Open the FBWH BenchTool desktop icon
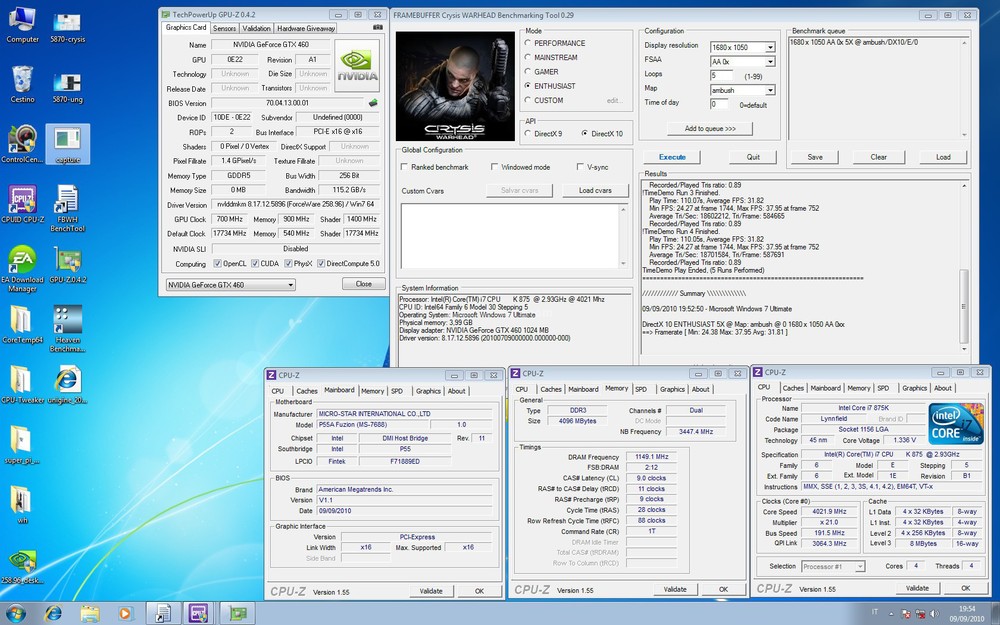This screenshot has width=1000, height=625. click(x=68, y=209)
